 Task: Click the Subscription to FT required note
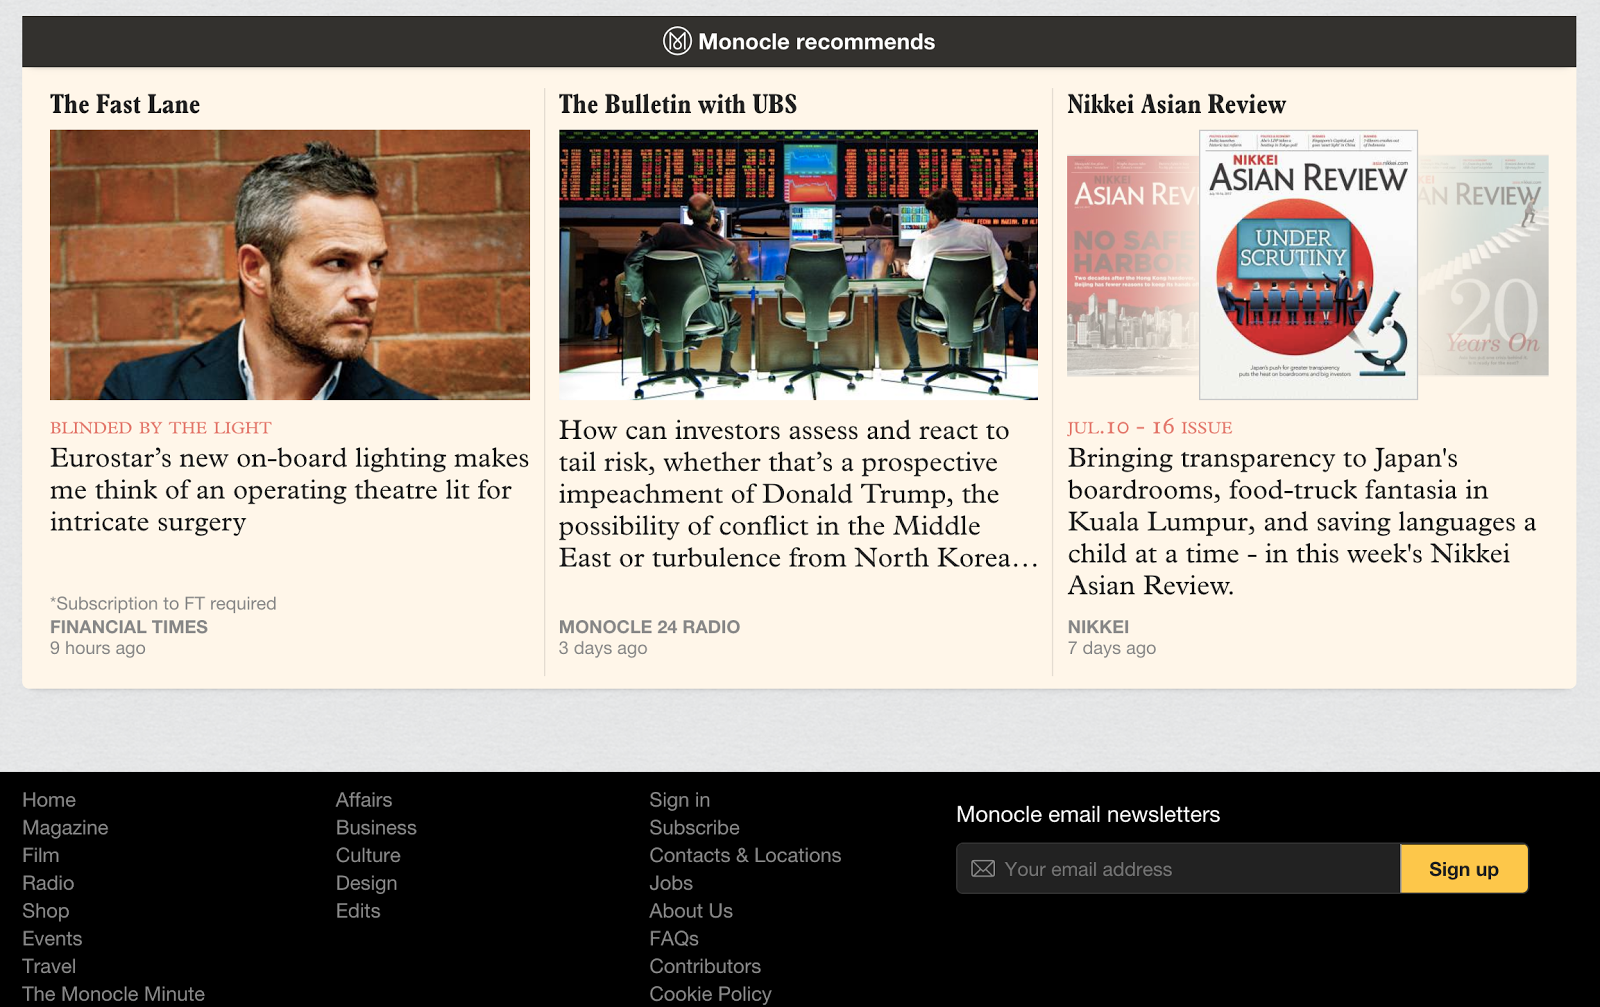[163, 604]
